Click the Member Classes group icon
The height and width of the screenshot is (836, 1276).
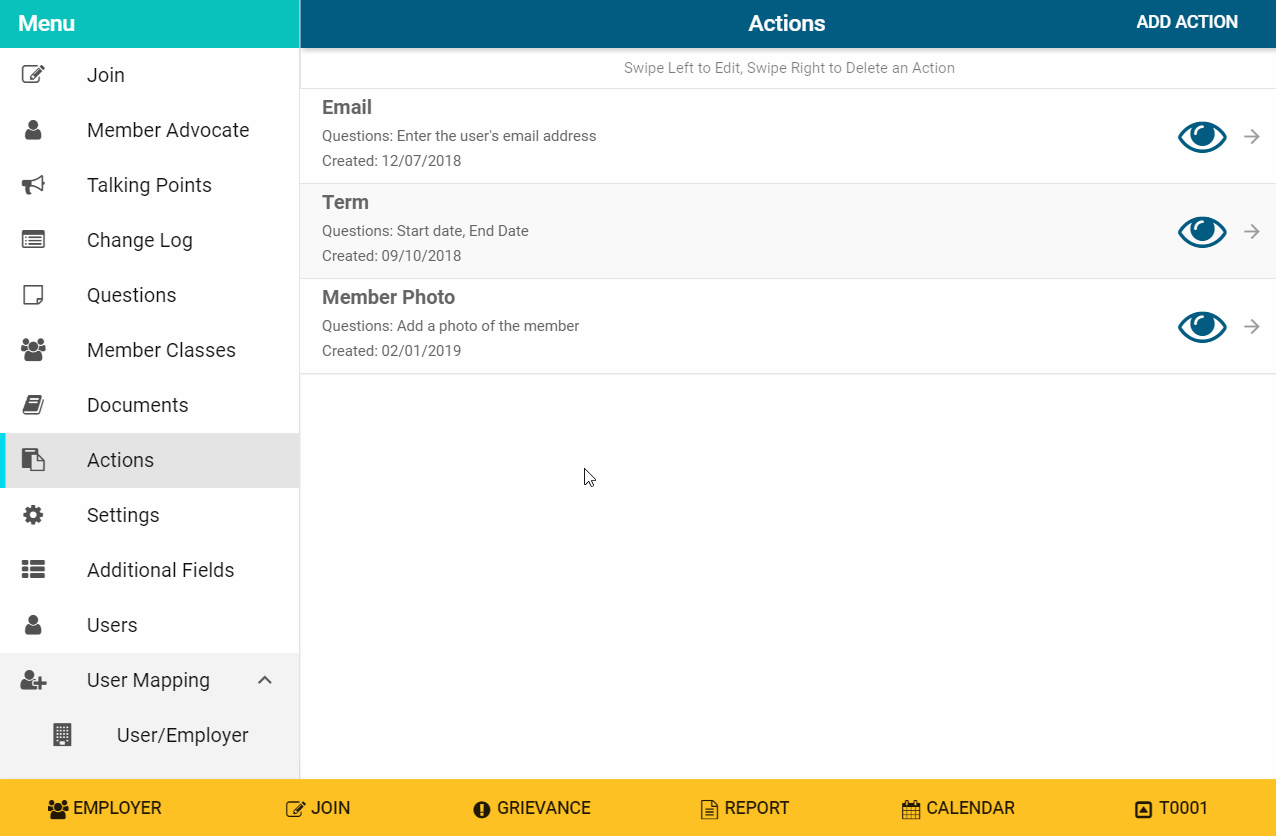[x=33, y=350]
